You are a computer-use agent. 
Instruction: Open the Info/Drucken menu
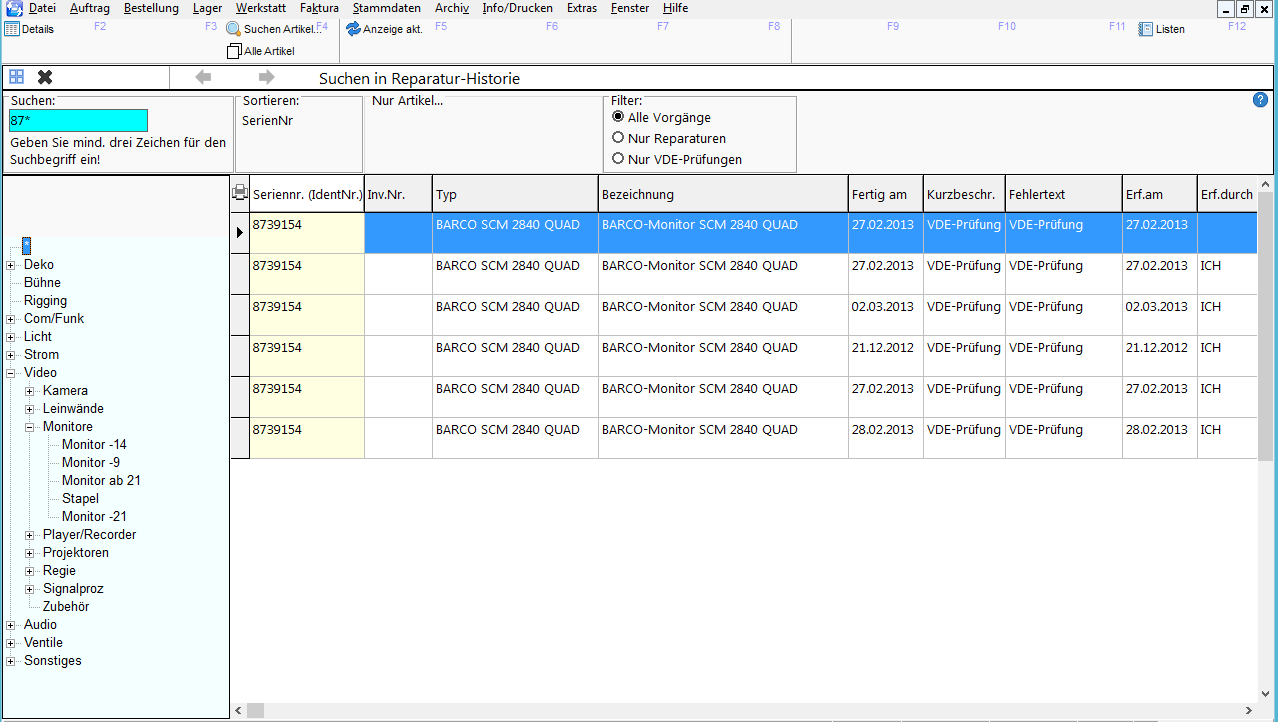(x=517, y=8)
